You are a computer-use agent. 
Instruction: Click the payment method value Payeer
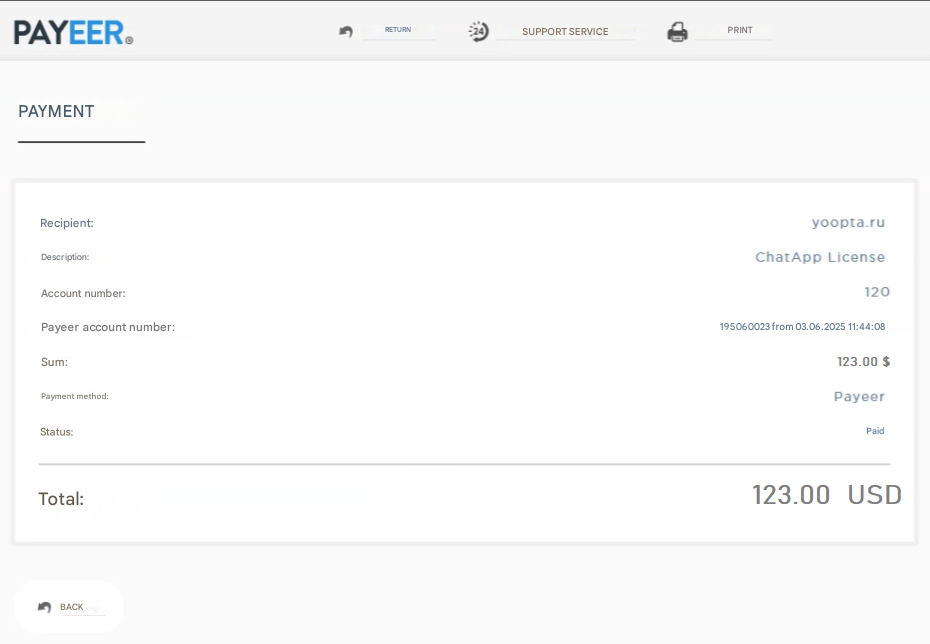pos(859,397)
